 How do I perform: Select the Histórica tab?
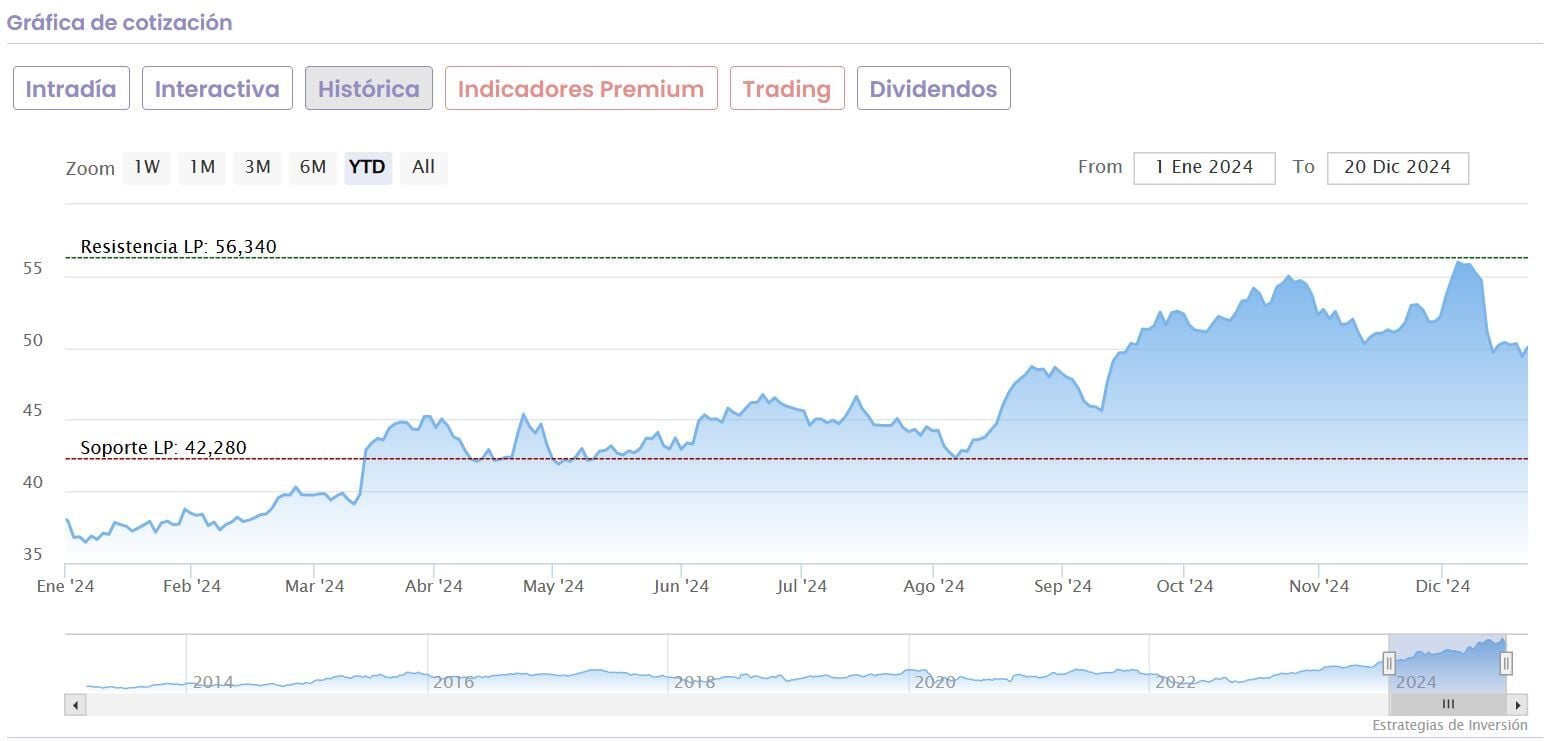pyautogui.click(x=368, y=89)
